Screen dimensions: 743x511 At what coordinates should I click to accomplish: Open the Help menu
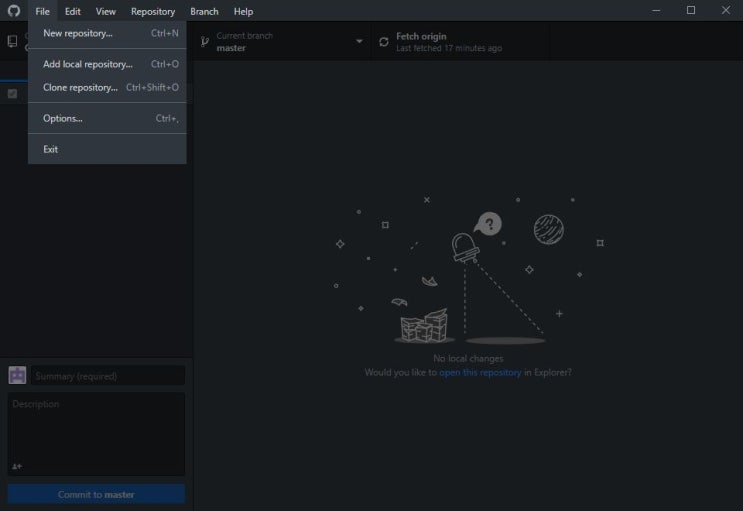pyautogui.click(x=243, y=11)
